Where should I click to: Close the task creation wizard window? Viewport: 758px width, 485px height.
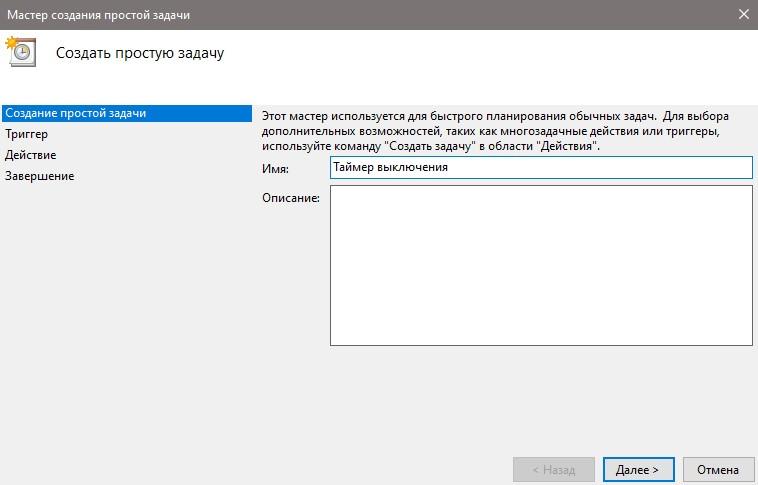tap(743, 15)
